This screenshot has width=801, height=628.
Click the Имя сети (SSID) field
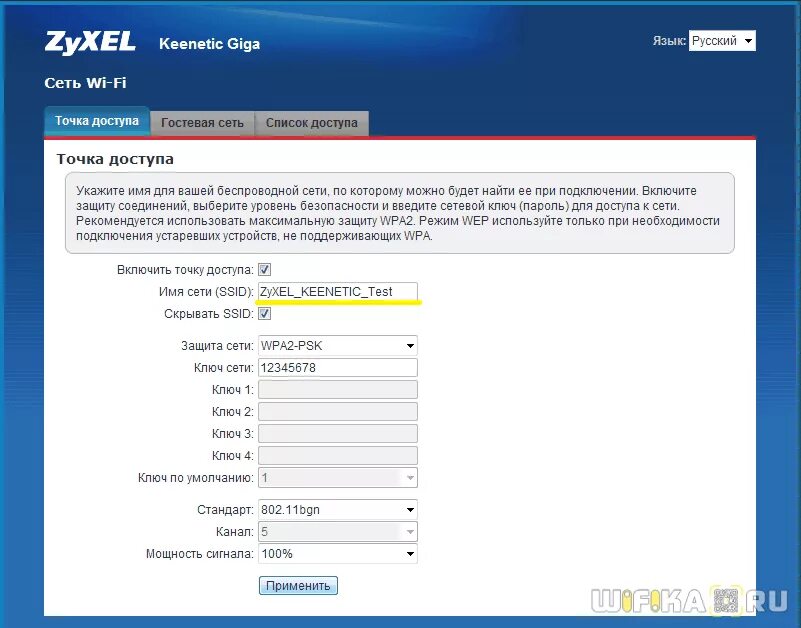tap(338, 292)
